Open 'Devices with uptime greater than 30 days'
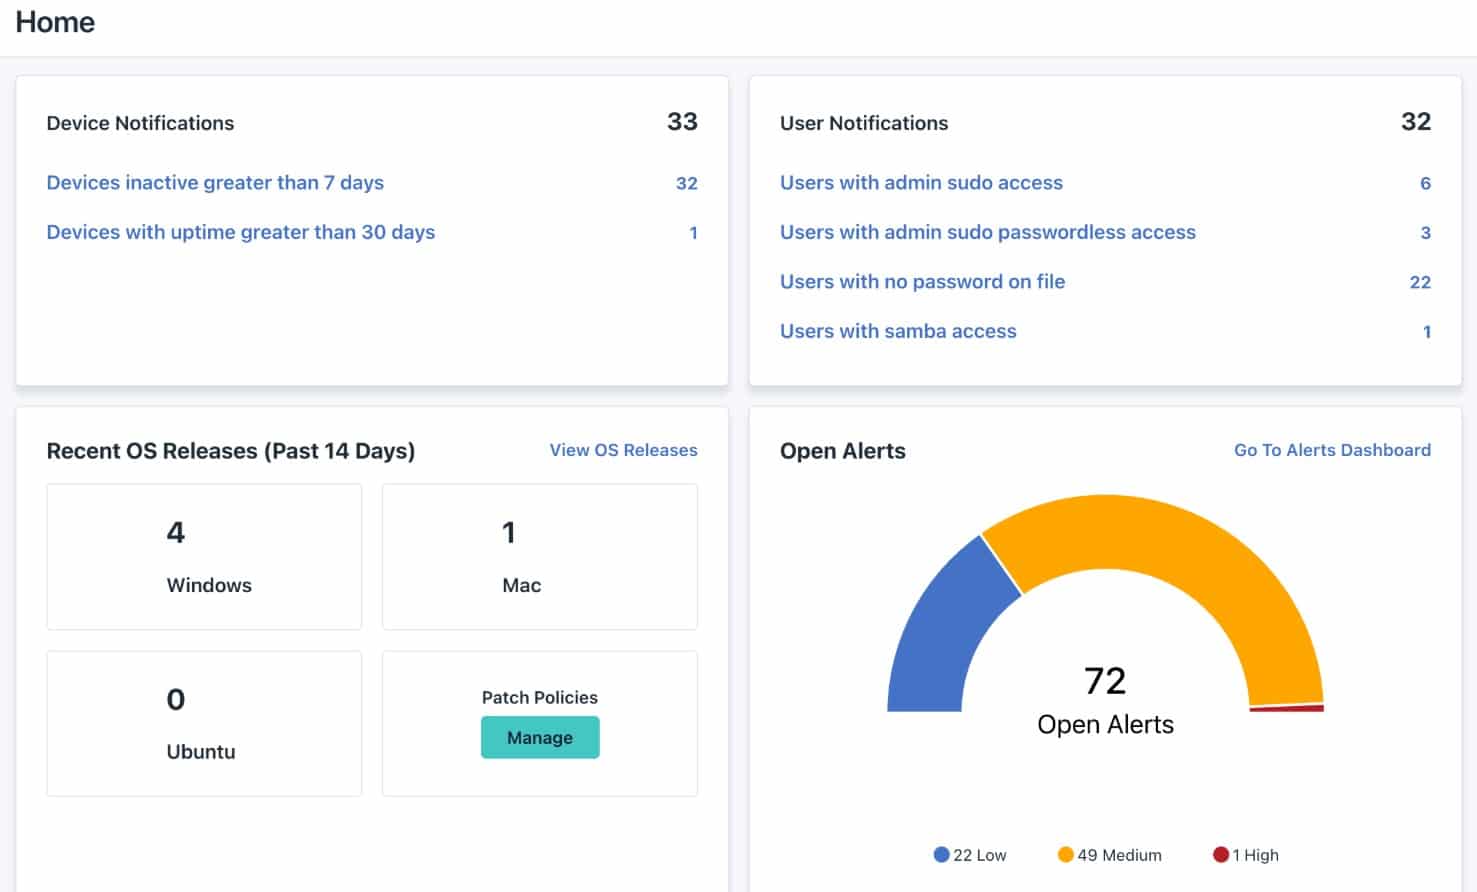The height and width of the screenshot is (892, 1477). coord(241,232)
